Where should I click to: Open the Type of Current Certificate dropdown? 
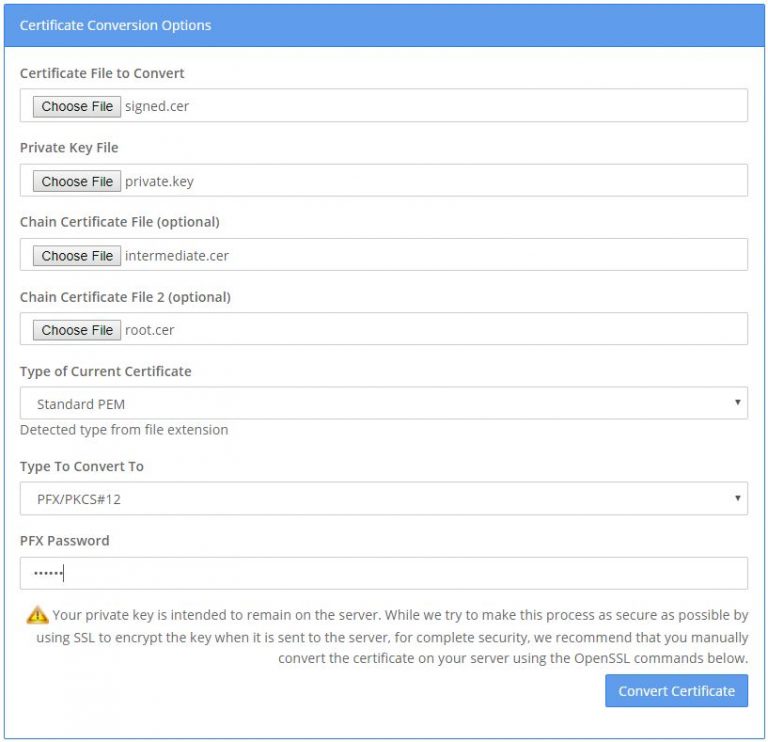(384, 403)
